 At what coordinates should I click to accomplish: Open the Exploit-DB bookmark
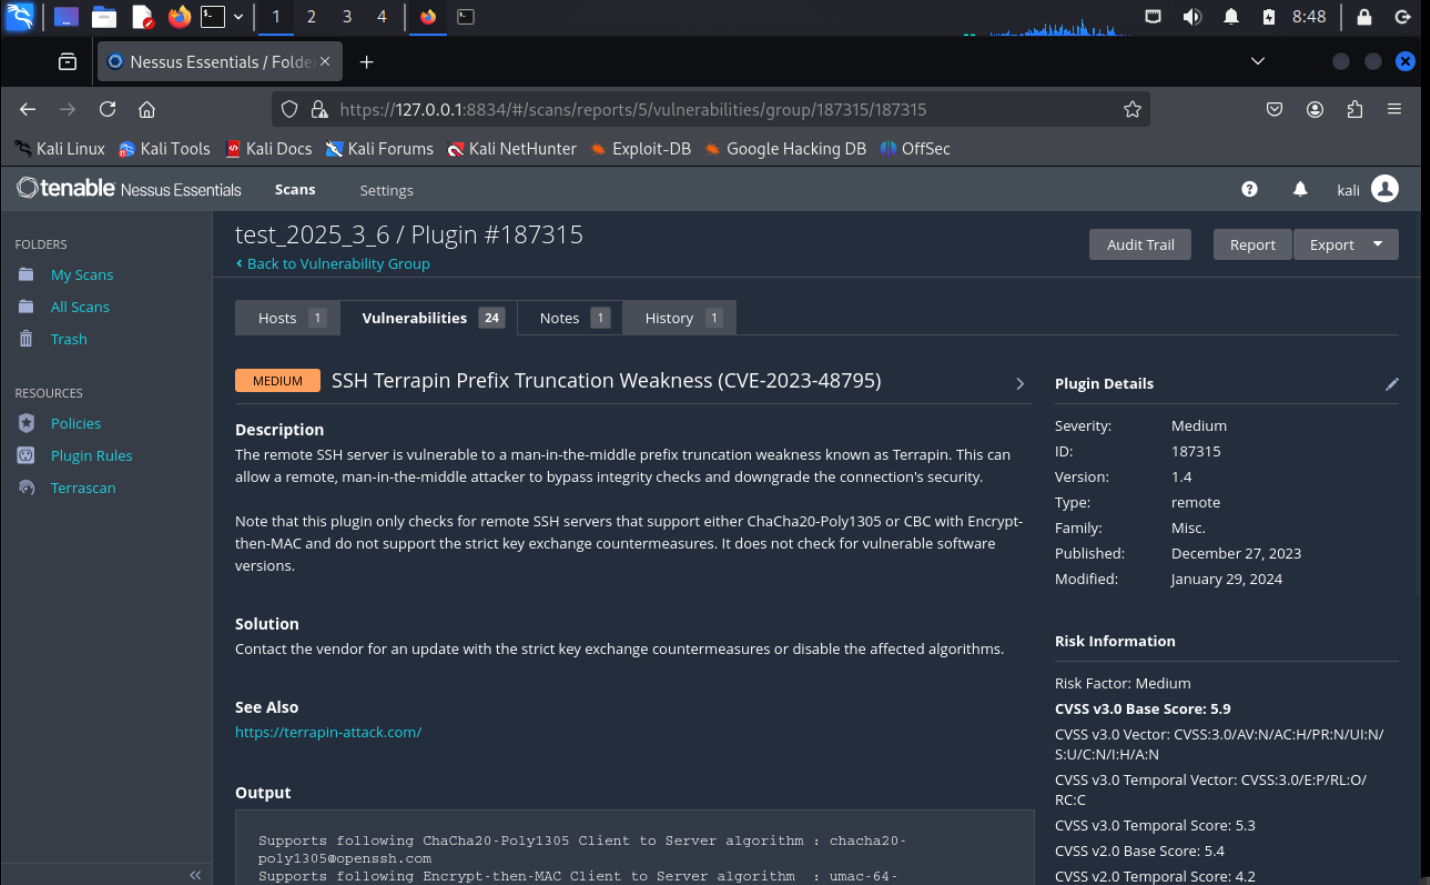[x=641, y=149]
